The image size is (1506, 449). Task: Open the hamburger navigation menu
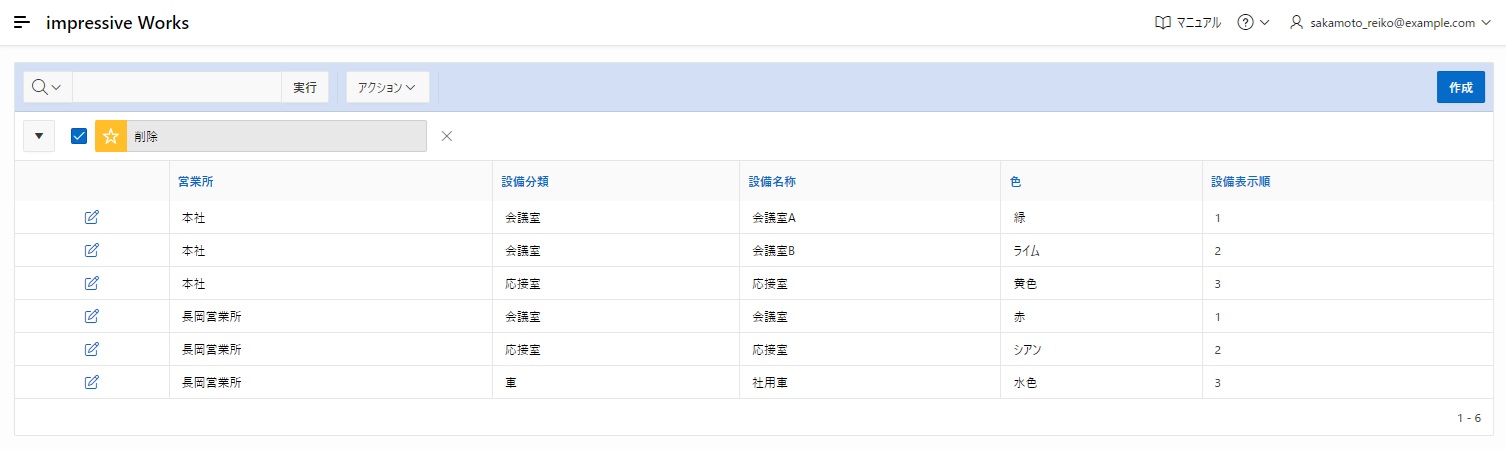click(22, 22)
